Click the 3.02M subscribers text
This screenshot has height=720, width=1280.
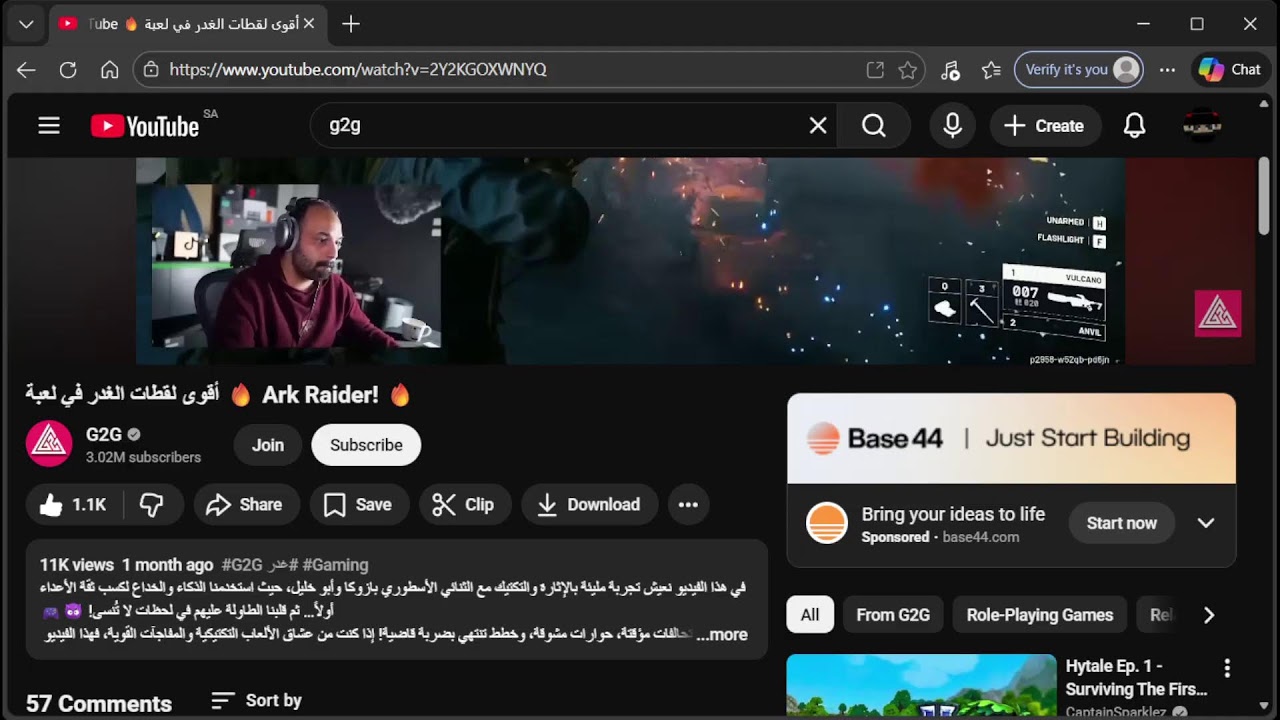coord(143,457)
